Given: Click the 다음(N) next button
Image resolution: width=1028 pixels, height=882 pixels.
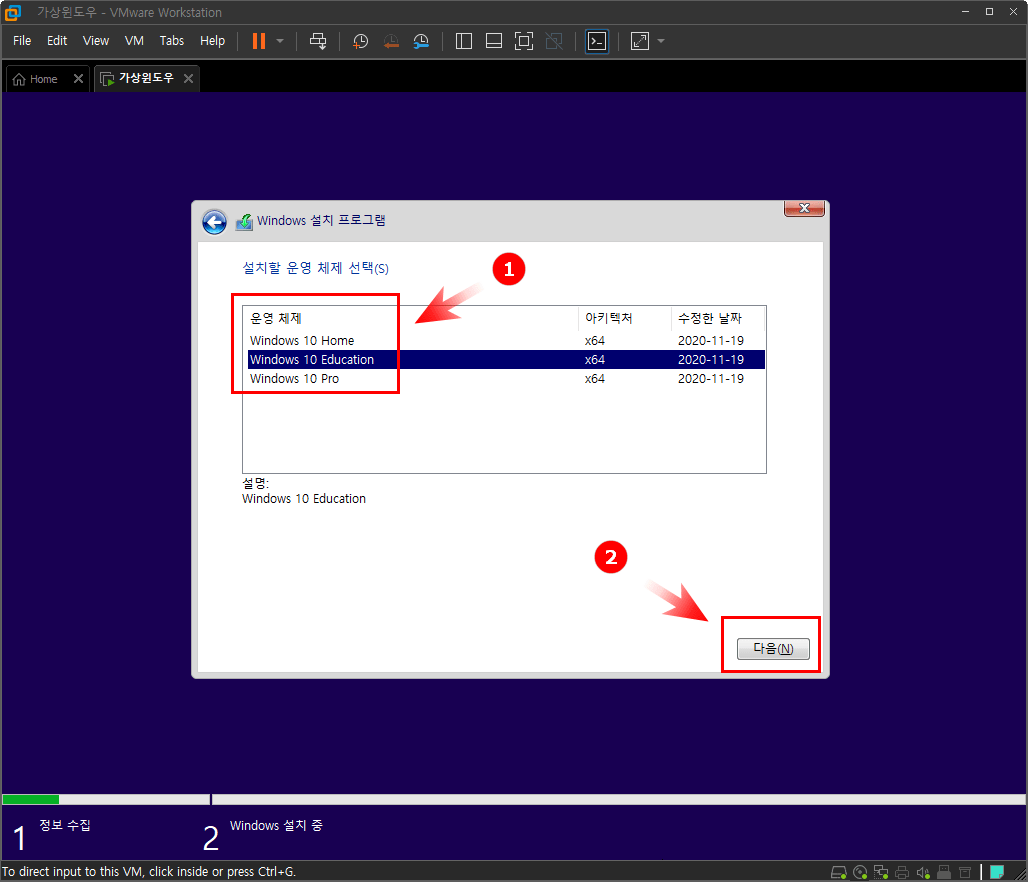Looking at the screenshot, I should pyautogui.click(x=773, y=649).
